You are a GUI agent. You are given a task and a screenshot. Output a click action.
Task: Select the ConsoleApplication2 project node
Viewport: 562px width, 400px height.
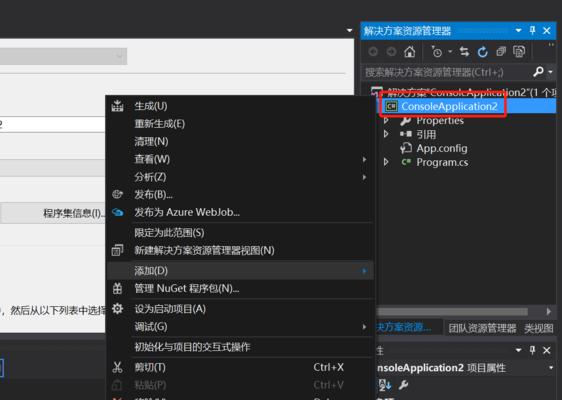pos(449,106)
